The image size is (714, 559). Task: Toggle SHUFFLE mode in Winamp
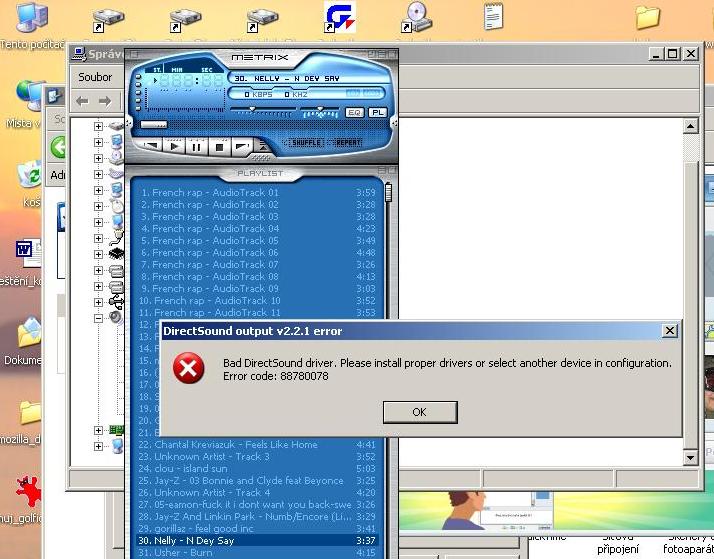[x=306, y=142]
